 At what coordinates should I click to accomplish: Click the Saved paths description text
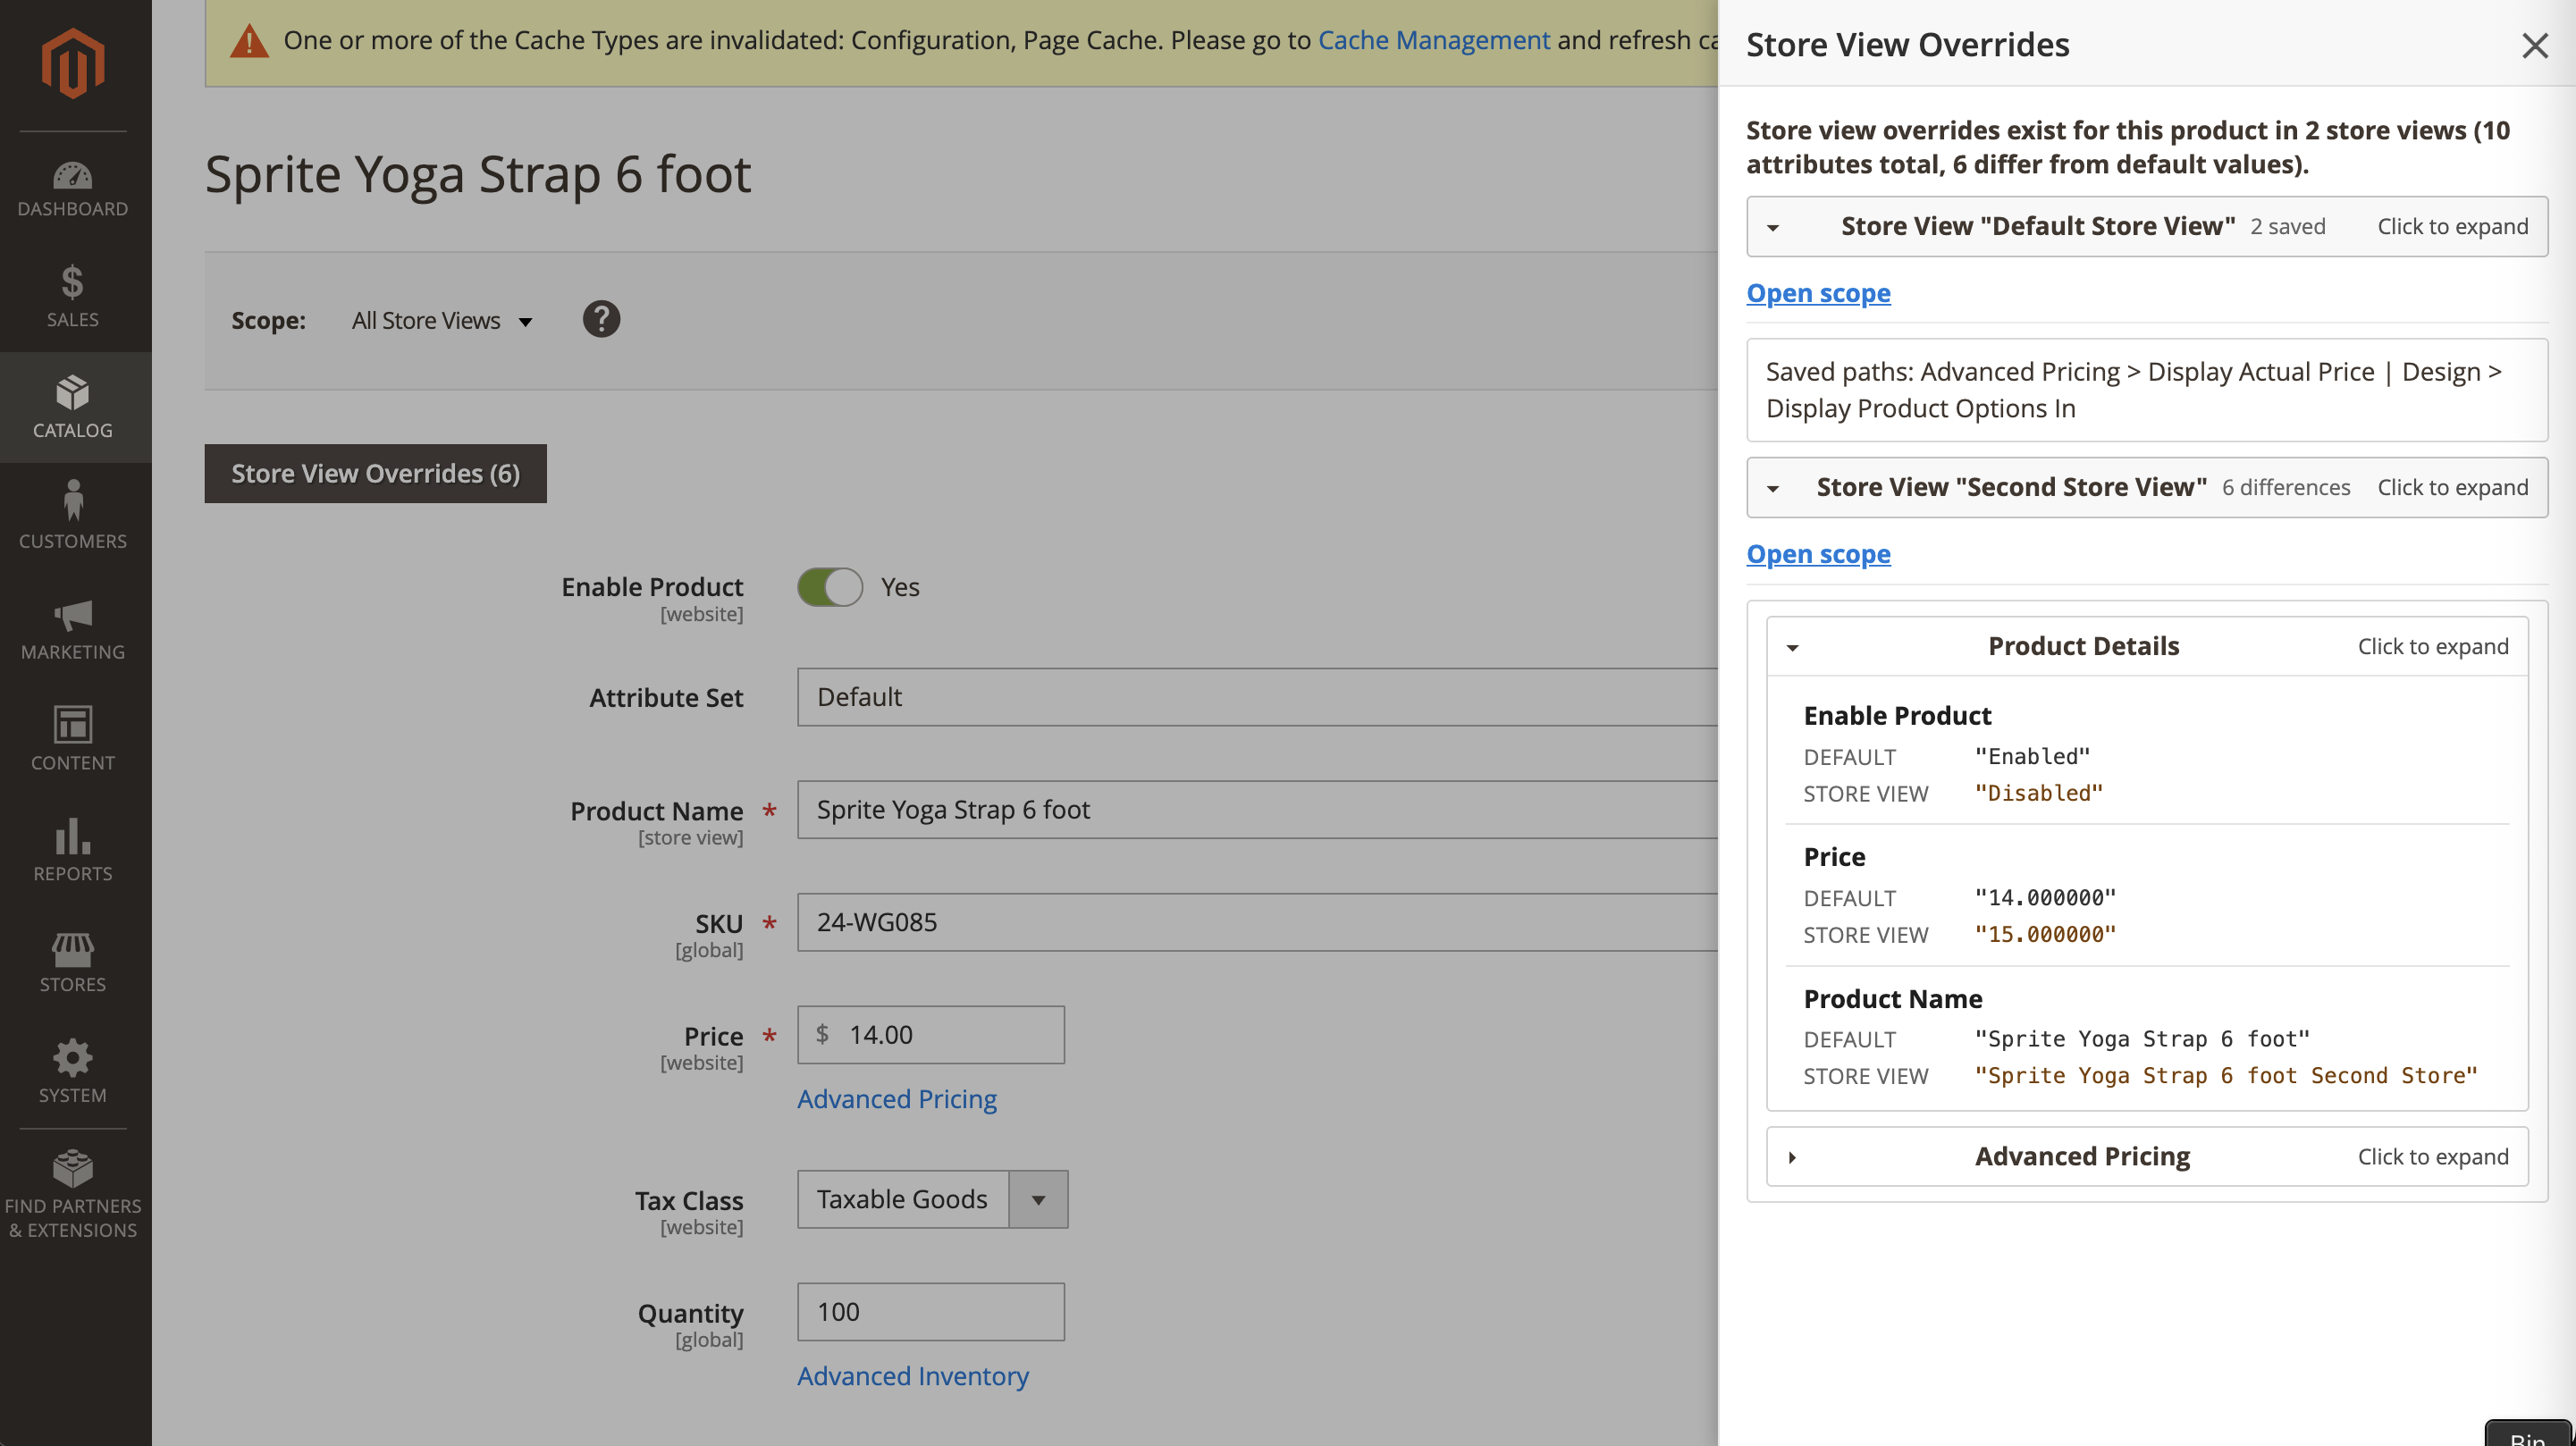tap(2134, 390)
